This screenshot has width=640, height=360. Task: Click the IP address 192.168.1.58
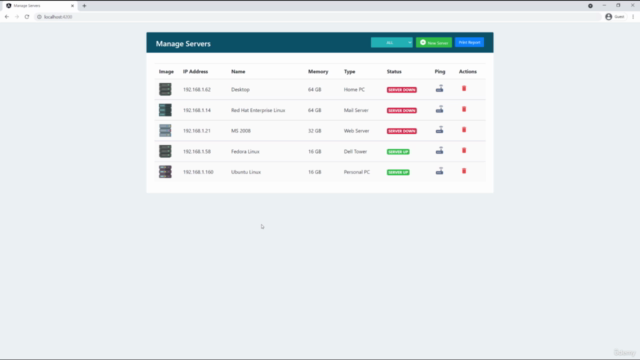click(x=197, y=151)
